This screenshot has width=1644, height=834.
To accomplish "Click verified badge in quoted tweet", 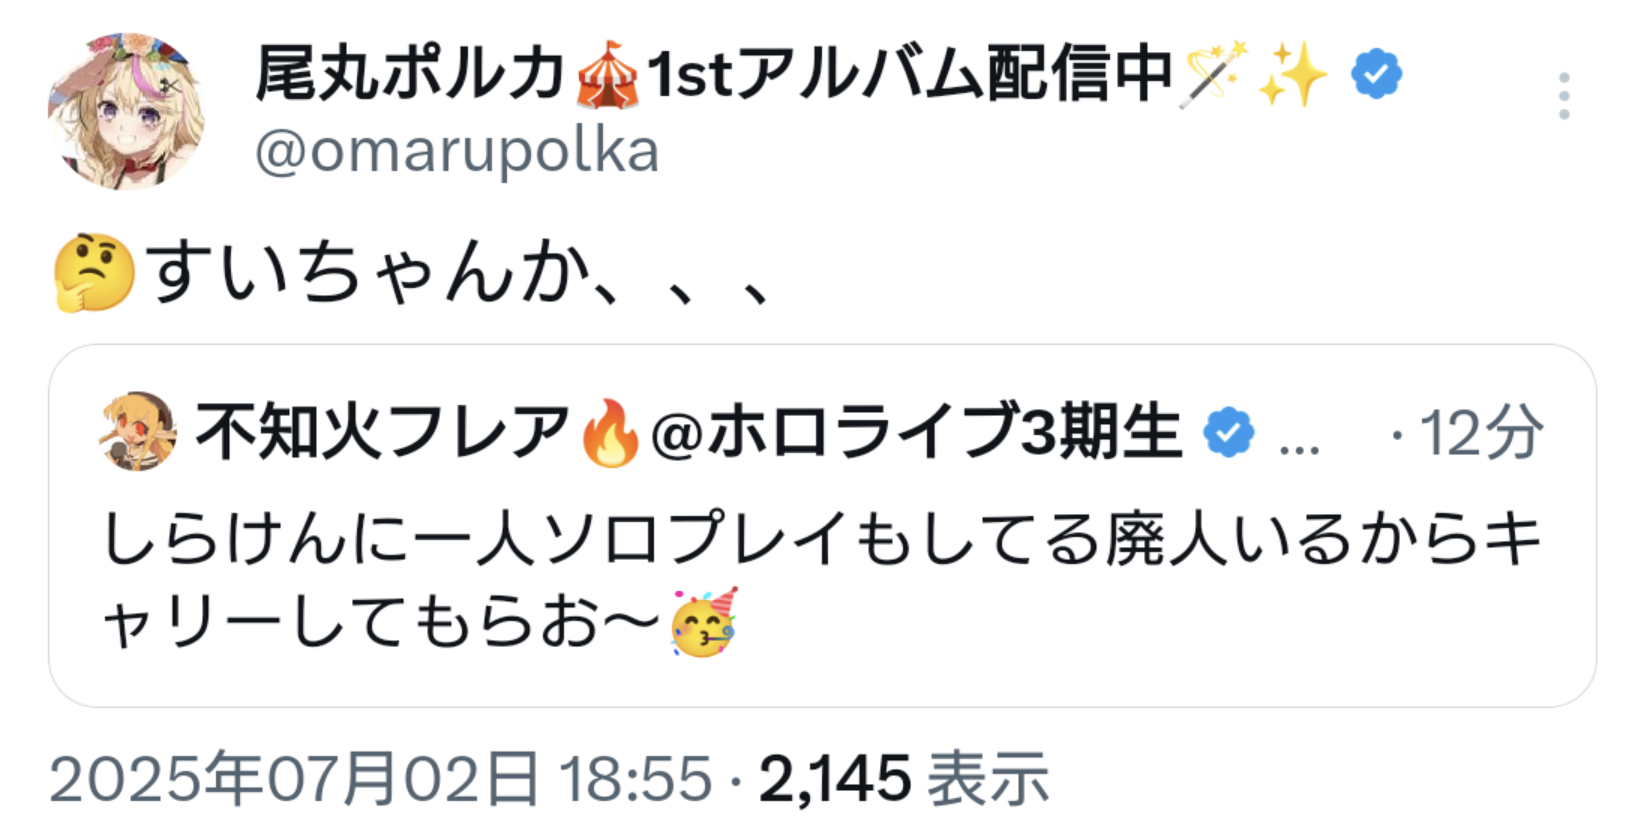I will click(1228, 433).
